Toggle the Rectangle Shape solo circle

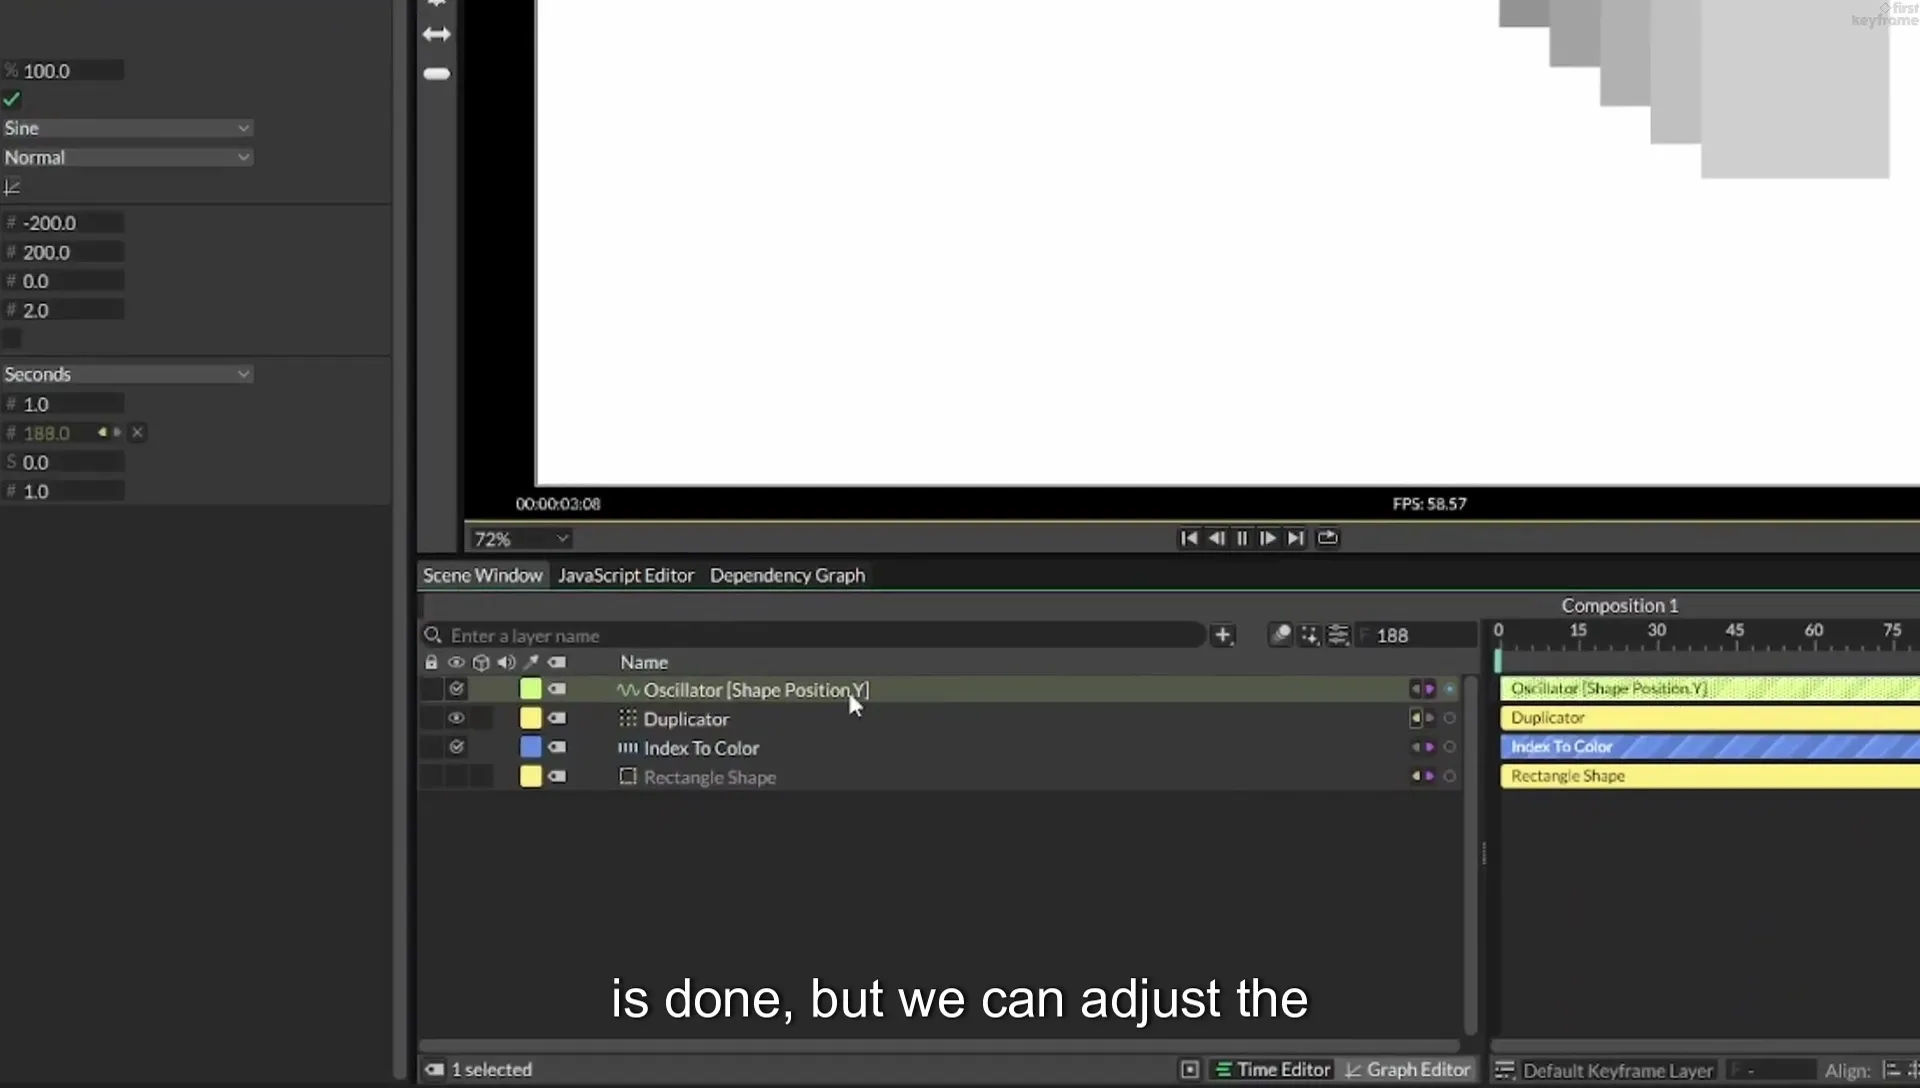point(1449,776)
